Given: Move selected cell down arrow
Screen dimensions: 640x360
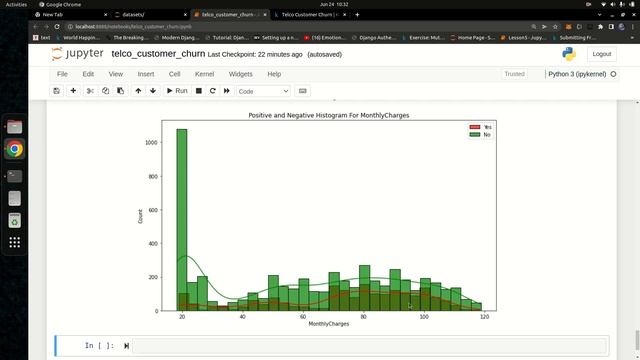Looking at the screenshot, I should [x=153, y=91].
